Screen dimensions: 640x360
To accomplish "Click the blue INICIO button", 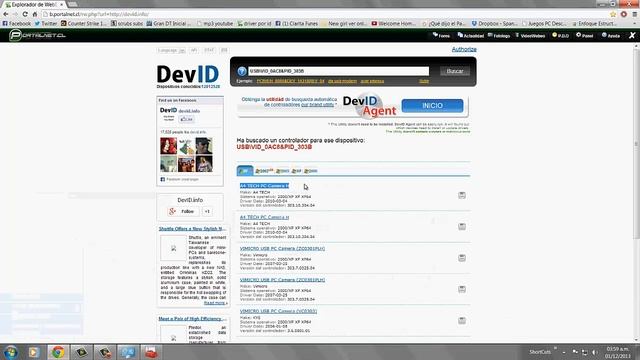I will click(432, 106).
